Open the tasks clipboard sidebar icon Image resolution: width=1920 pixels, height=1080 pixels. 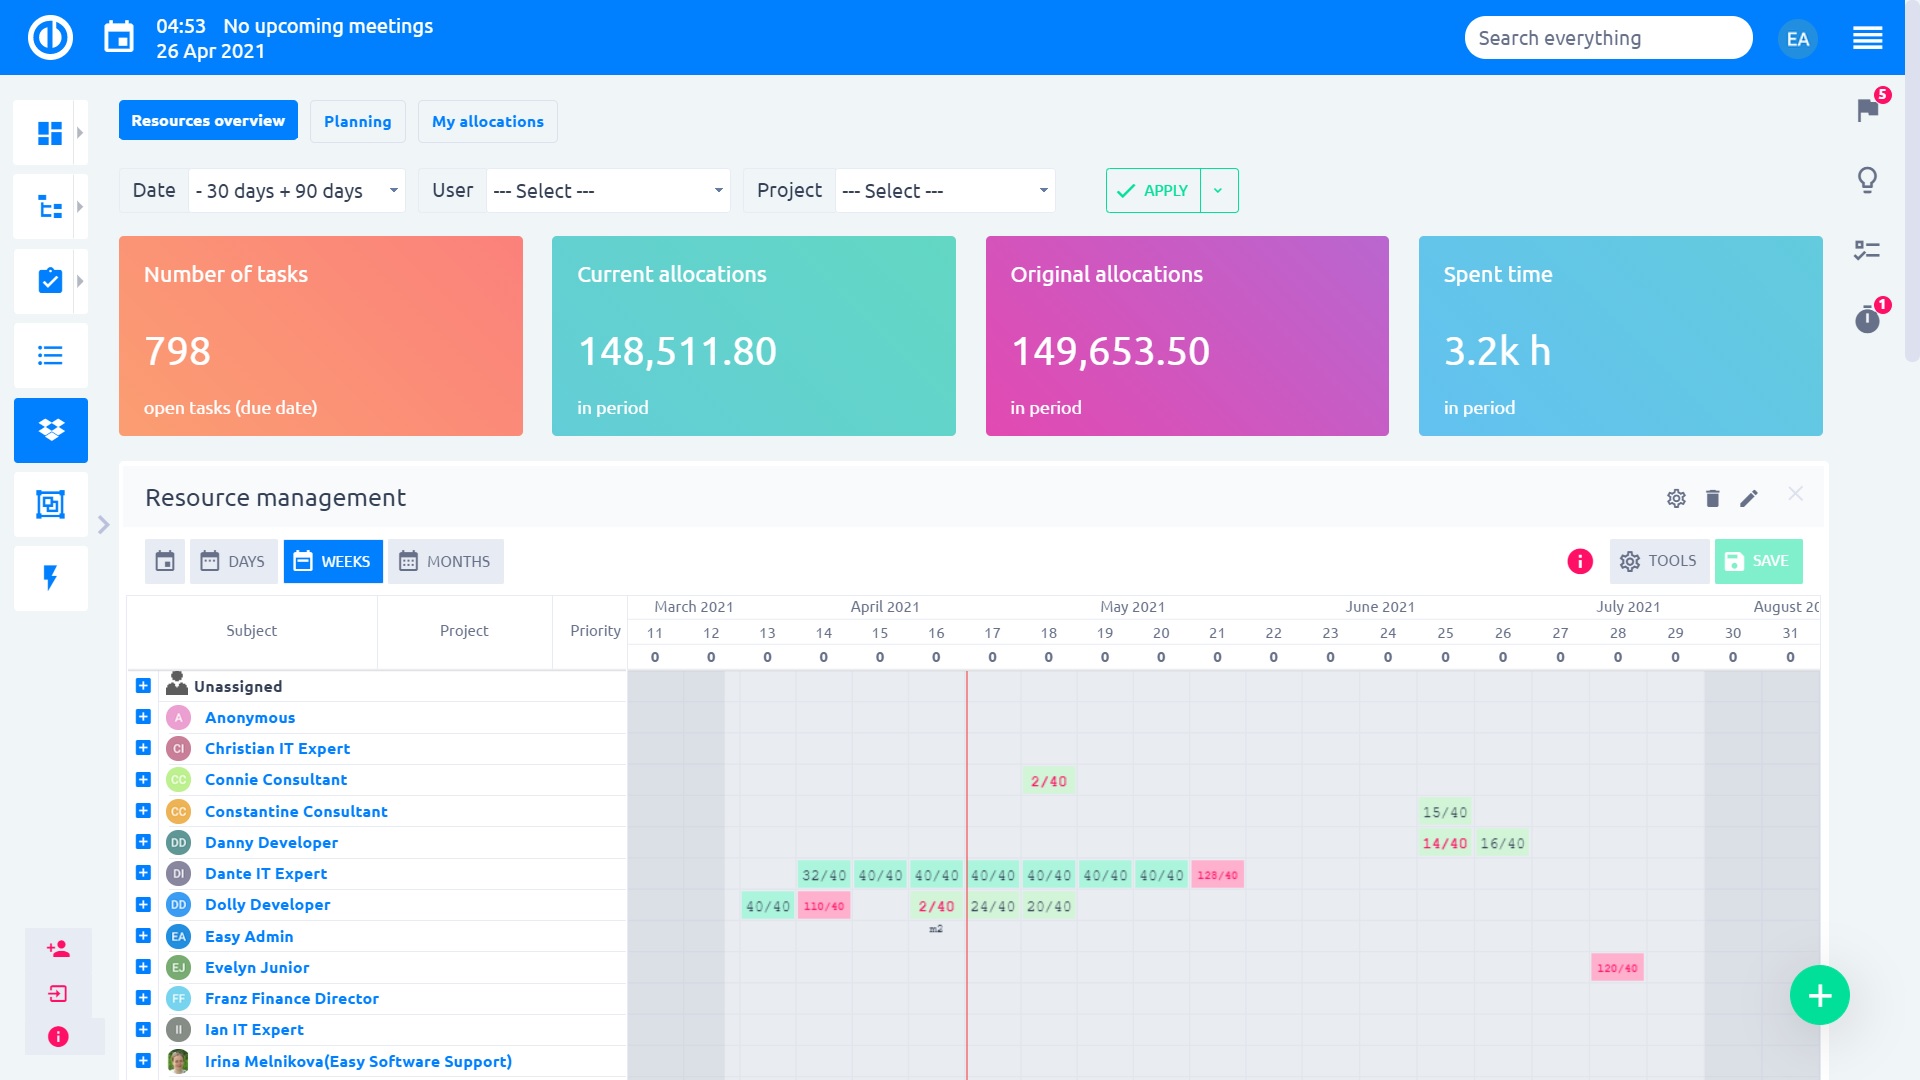click(x=49, y=281)
